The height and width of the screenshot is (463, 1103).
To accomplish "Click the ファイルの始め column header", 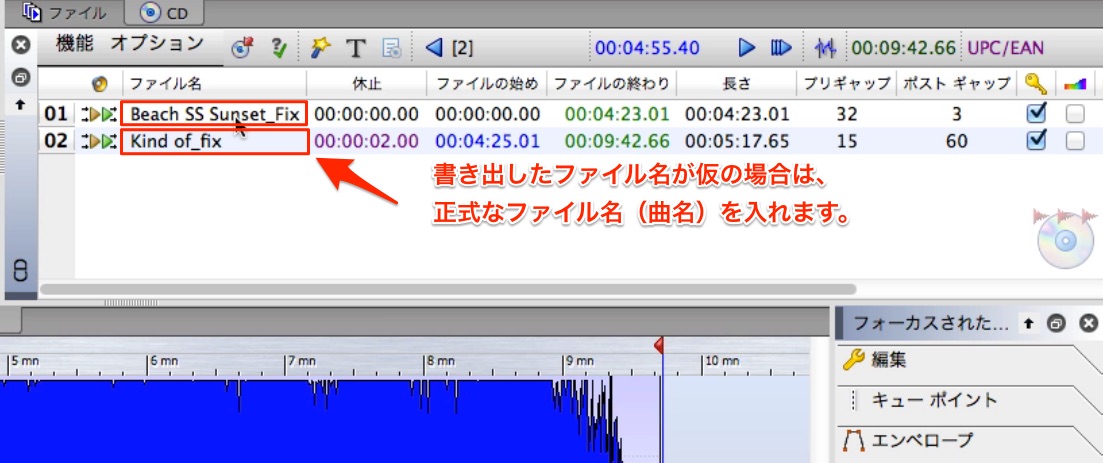I will [487, 84].
